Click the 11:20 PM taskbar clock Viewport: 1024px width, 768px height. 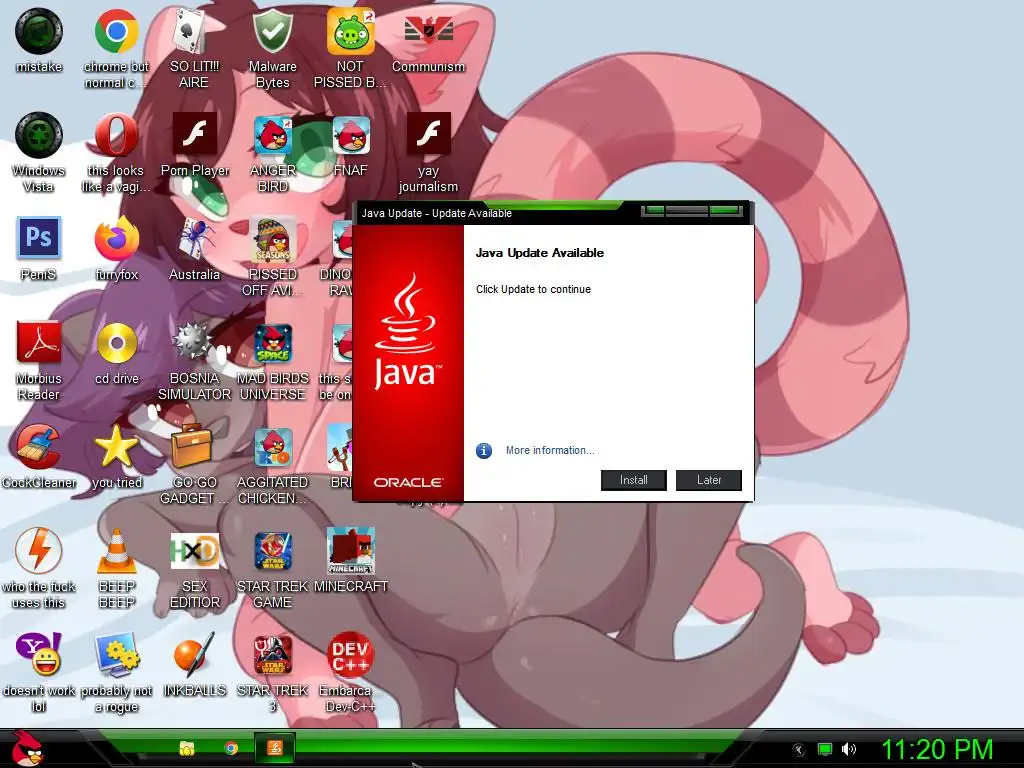pyautogui.click(x=937, y=749)
